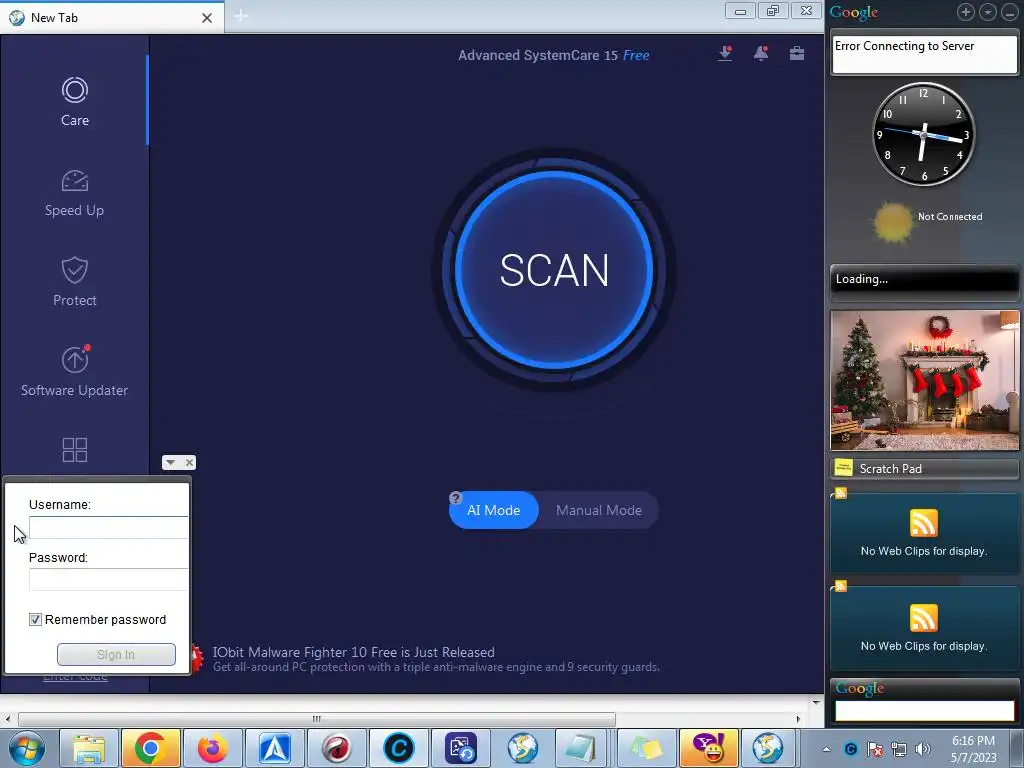Click the Not Connected weather sun icon
Viewport: 1024px width, 768px height.
(x=893, y=221)
